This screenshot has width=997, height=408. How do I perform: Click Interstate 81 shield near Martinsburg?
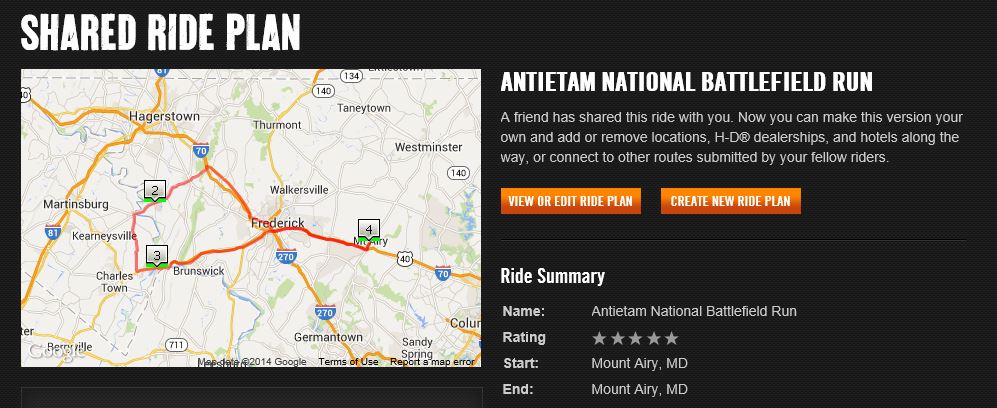tap(52, 232)
